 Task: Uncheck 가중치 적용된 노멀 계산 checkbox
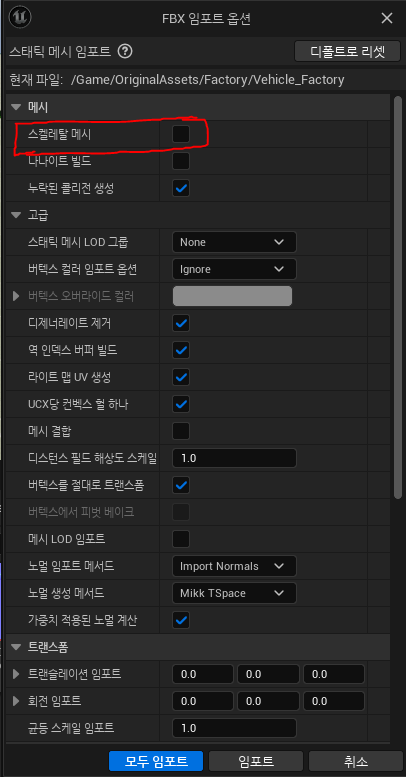[181, 620]
